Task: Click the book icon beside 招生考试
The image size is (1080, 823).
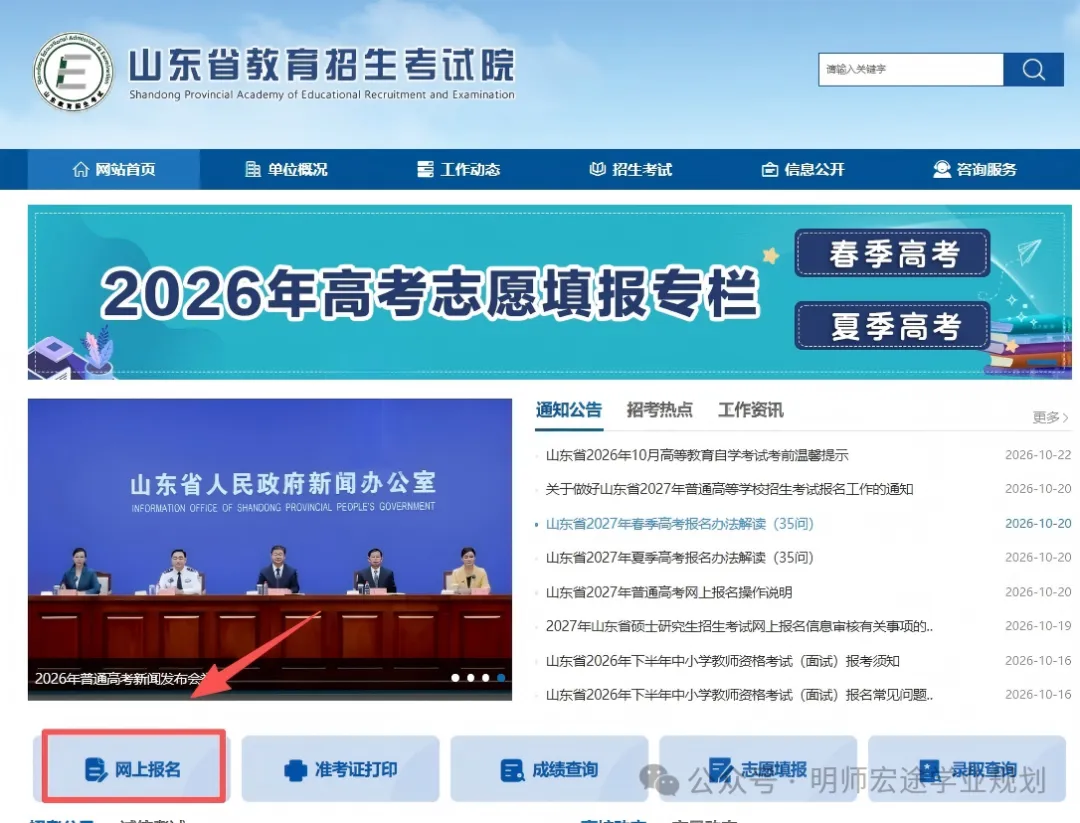Action: 597,169
